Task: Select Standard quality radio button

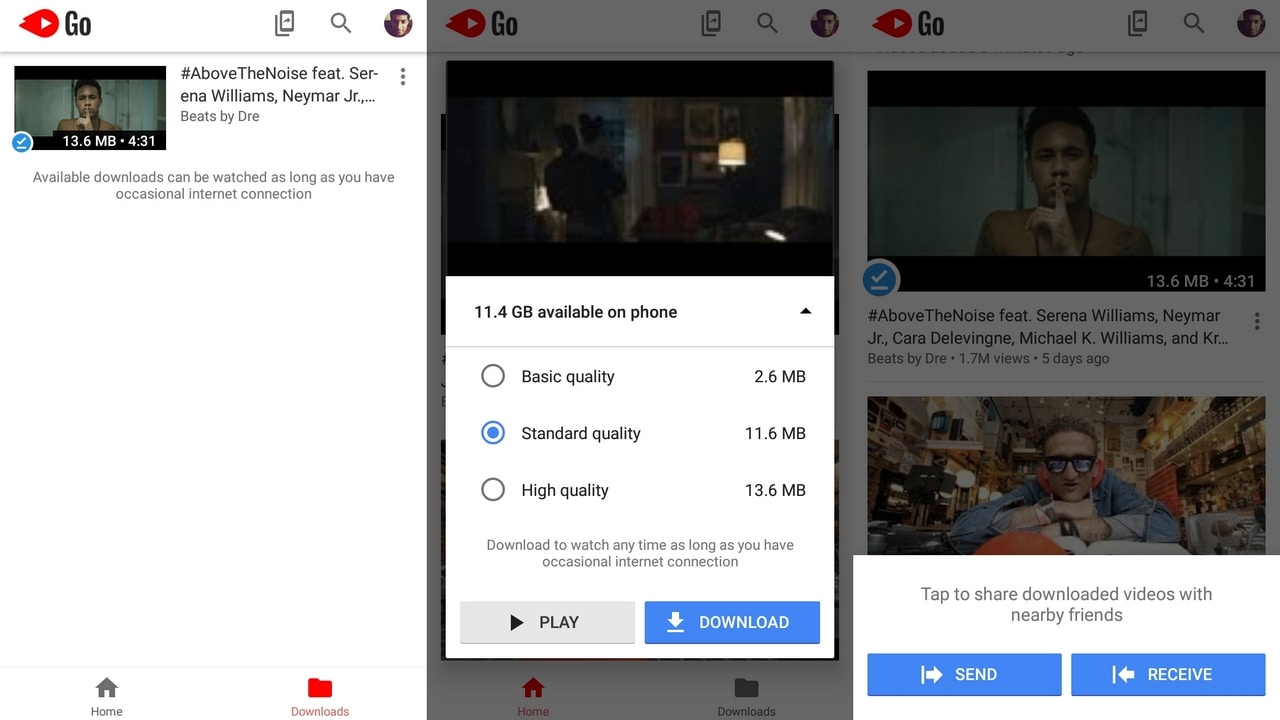Action: pyautogui.click(x=493, y=433)
